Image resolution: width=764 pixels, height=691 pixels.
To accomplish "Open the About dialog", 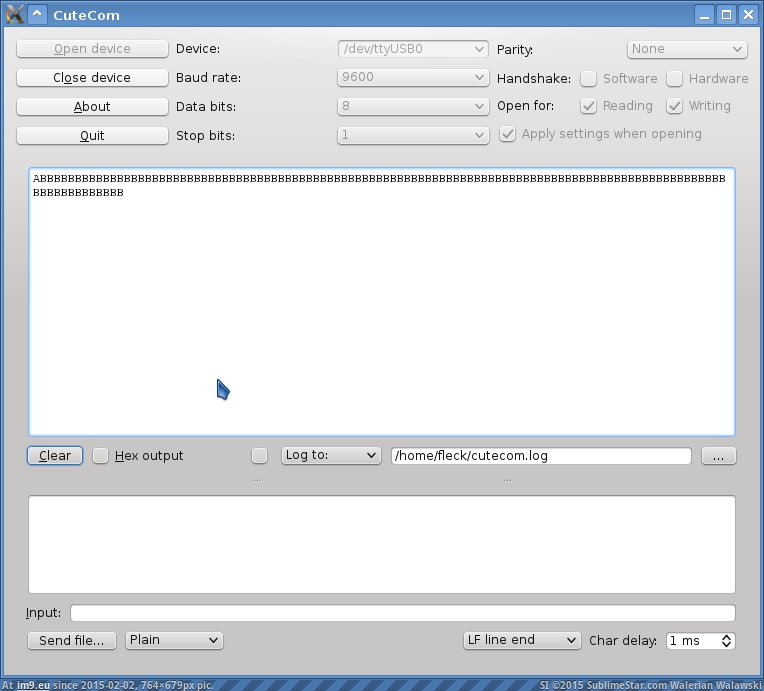I will (92, 107).
